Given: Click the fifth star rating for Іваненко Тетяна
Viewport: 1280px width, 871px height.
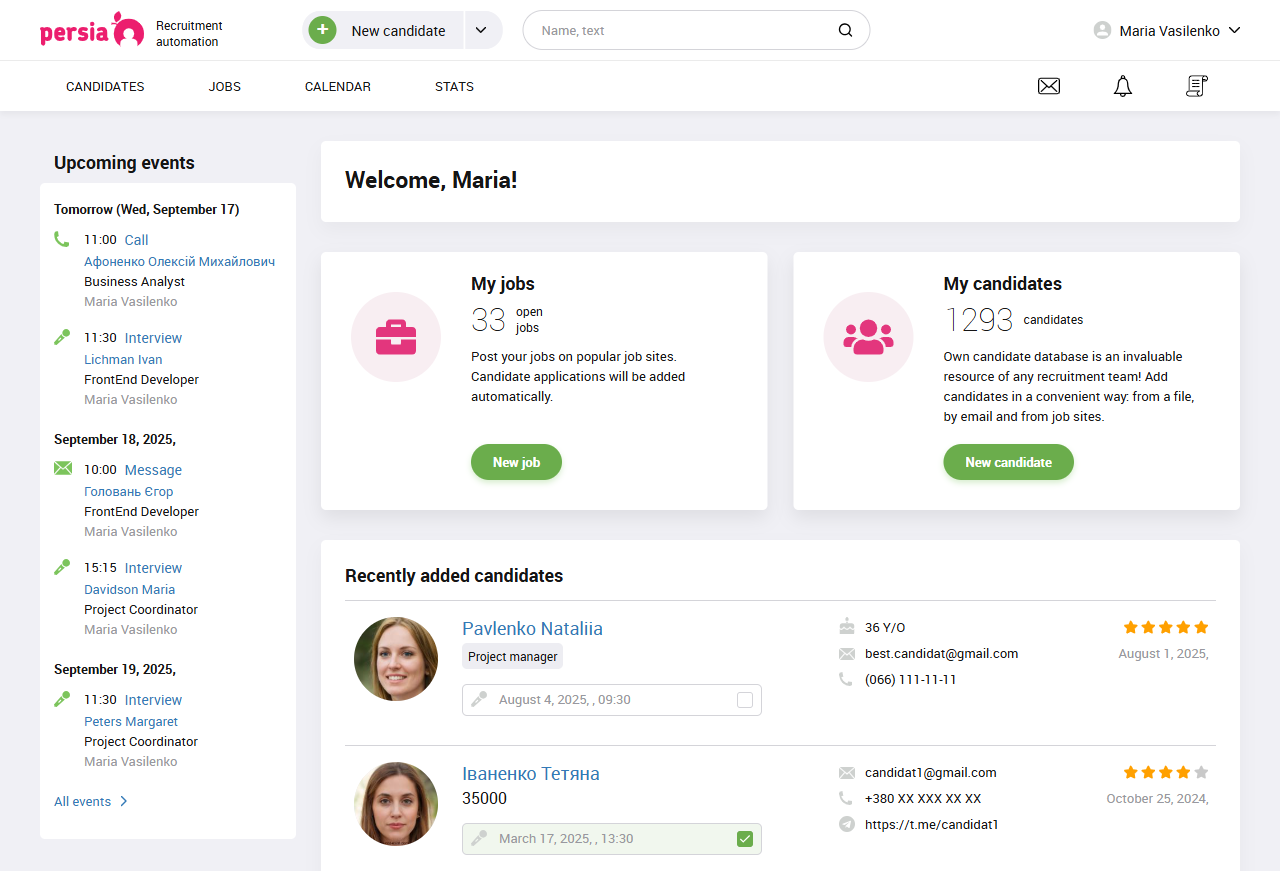Looking at the screenshot, I should point(1199,771).
